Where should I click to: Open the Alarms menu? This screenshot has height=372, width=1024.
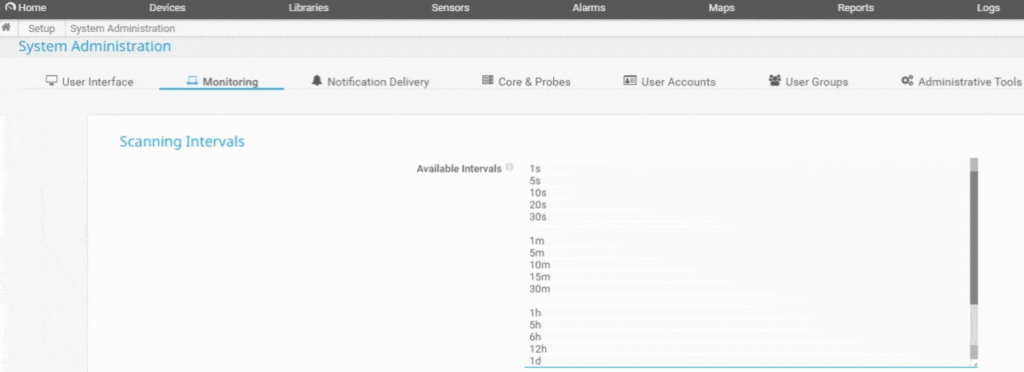tap(588, 8)
